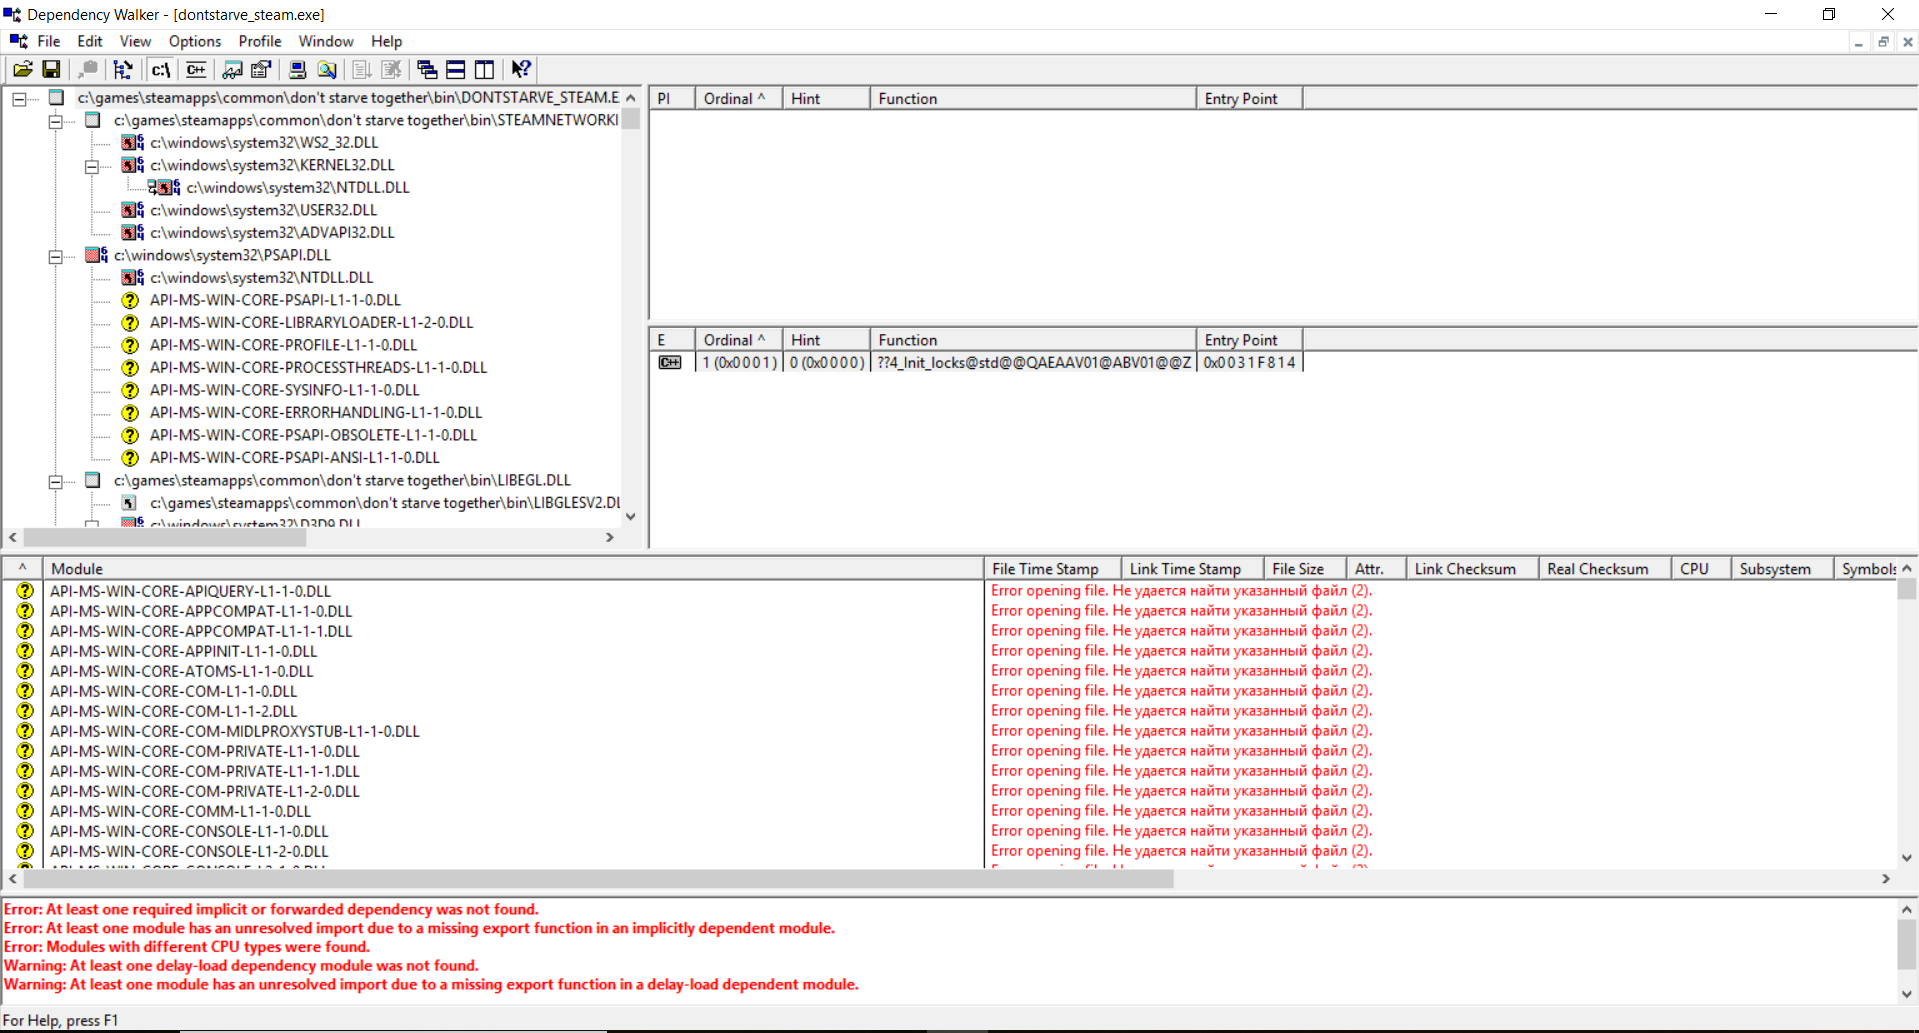The width and height of the screenshot is (1919, 1033).
Task: Click the Context Help arrow-question icon
Action: coord(521,69)
